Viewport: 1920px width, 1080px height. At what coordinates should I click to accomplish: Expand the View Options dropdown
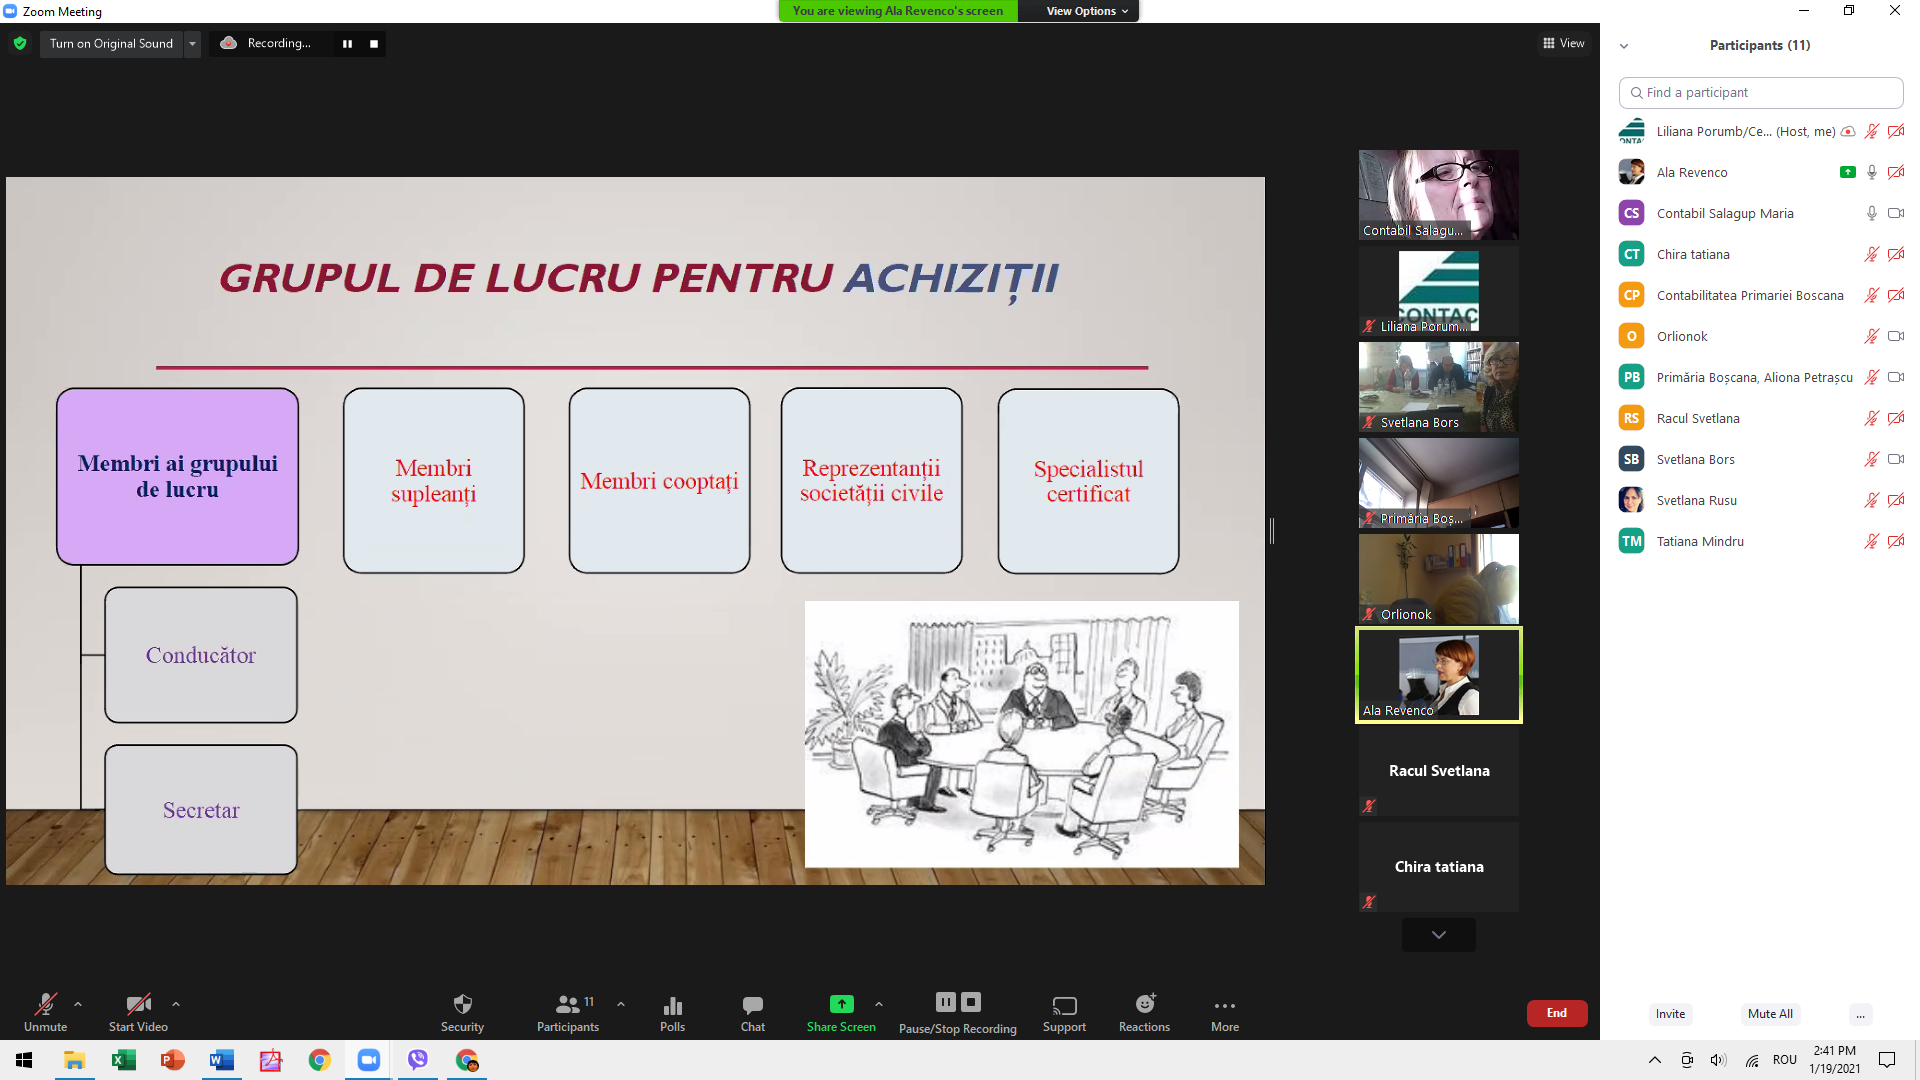pyautogui.click(x=1086, y=11)
